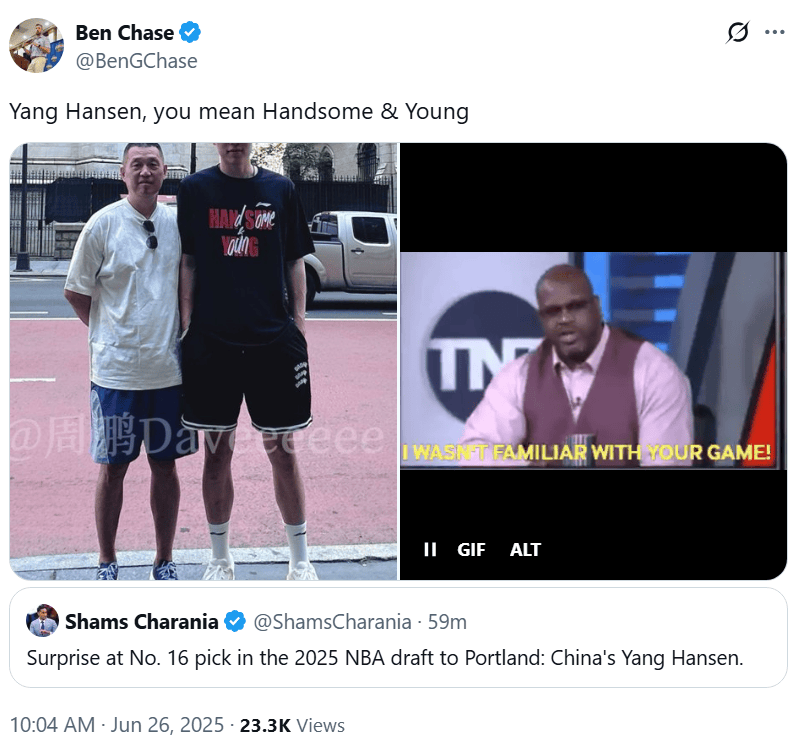Open the Handsome & Young photo
The image size is (805, 748).
[x=203, y=361]
